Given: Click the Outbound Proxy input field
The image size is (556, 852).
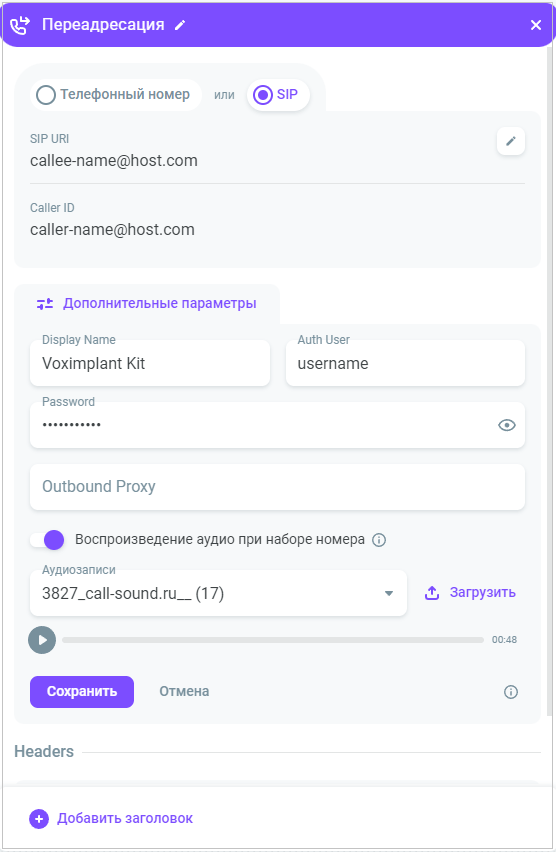Looking at the screenshot, I should pos(277,487).
